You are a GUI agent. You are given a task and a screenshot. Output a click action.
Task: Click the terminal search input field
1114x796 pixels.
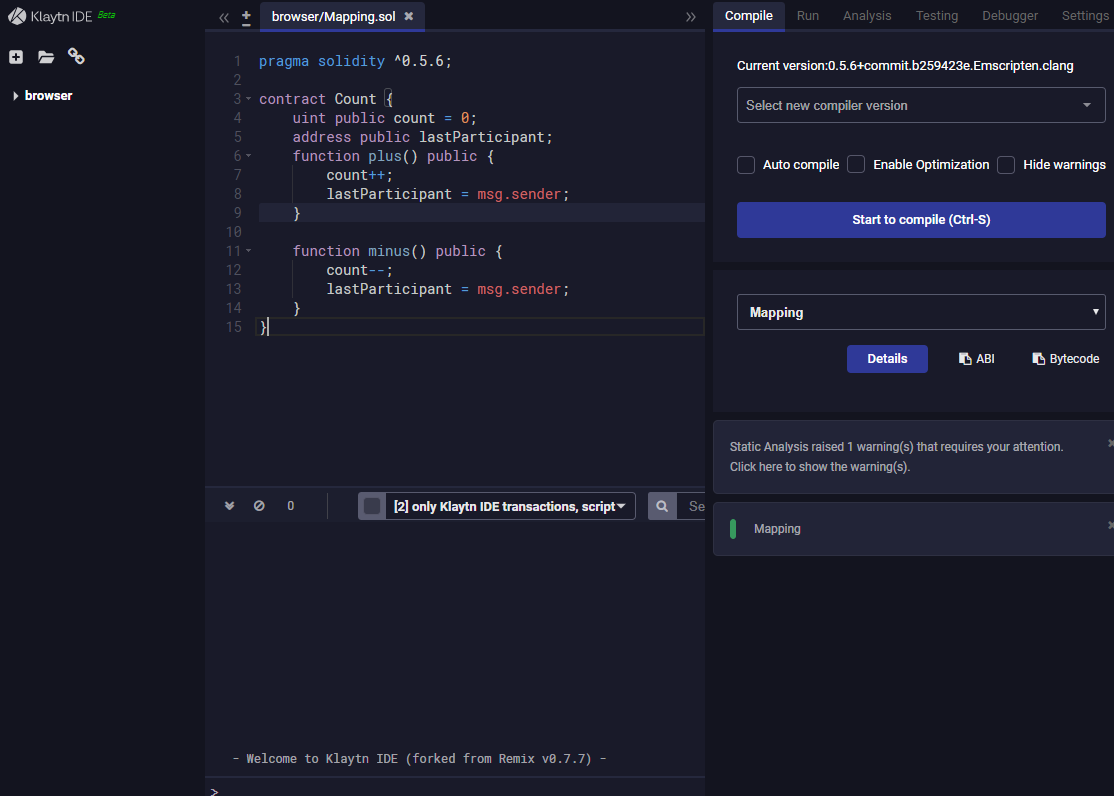point(691,506)
